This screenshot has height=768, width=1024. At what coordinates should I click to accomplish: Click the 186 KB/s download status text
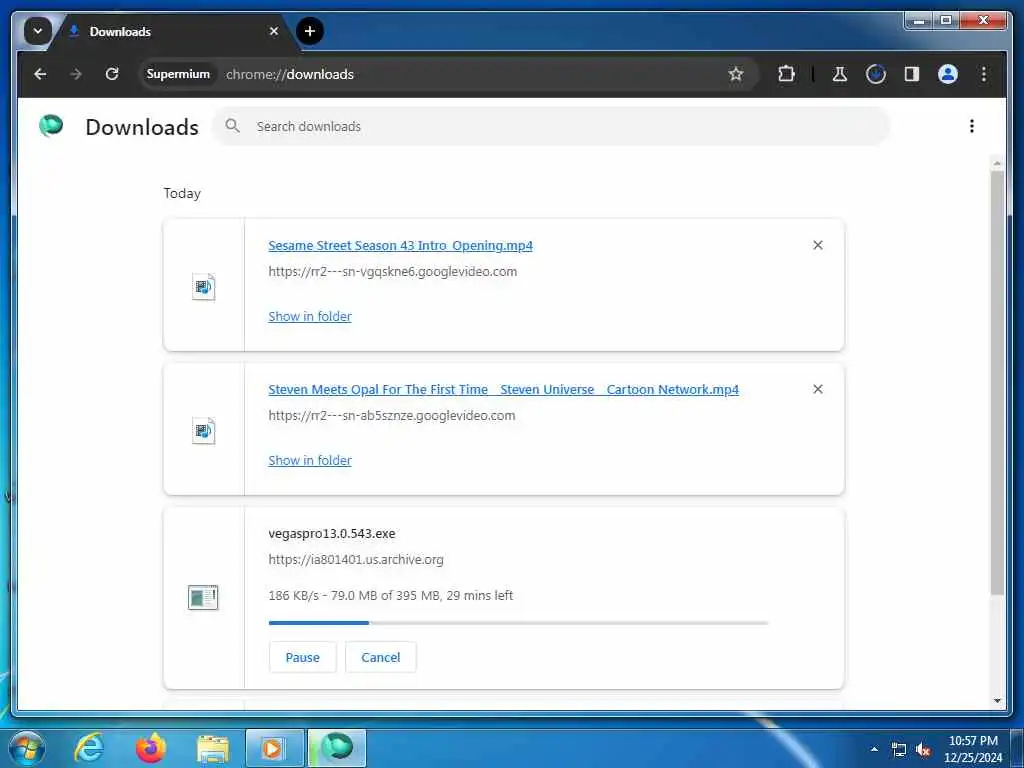391,596
